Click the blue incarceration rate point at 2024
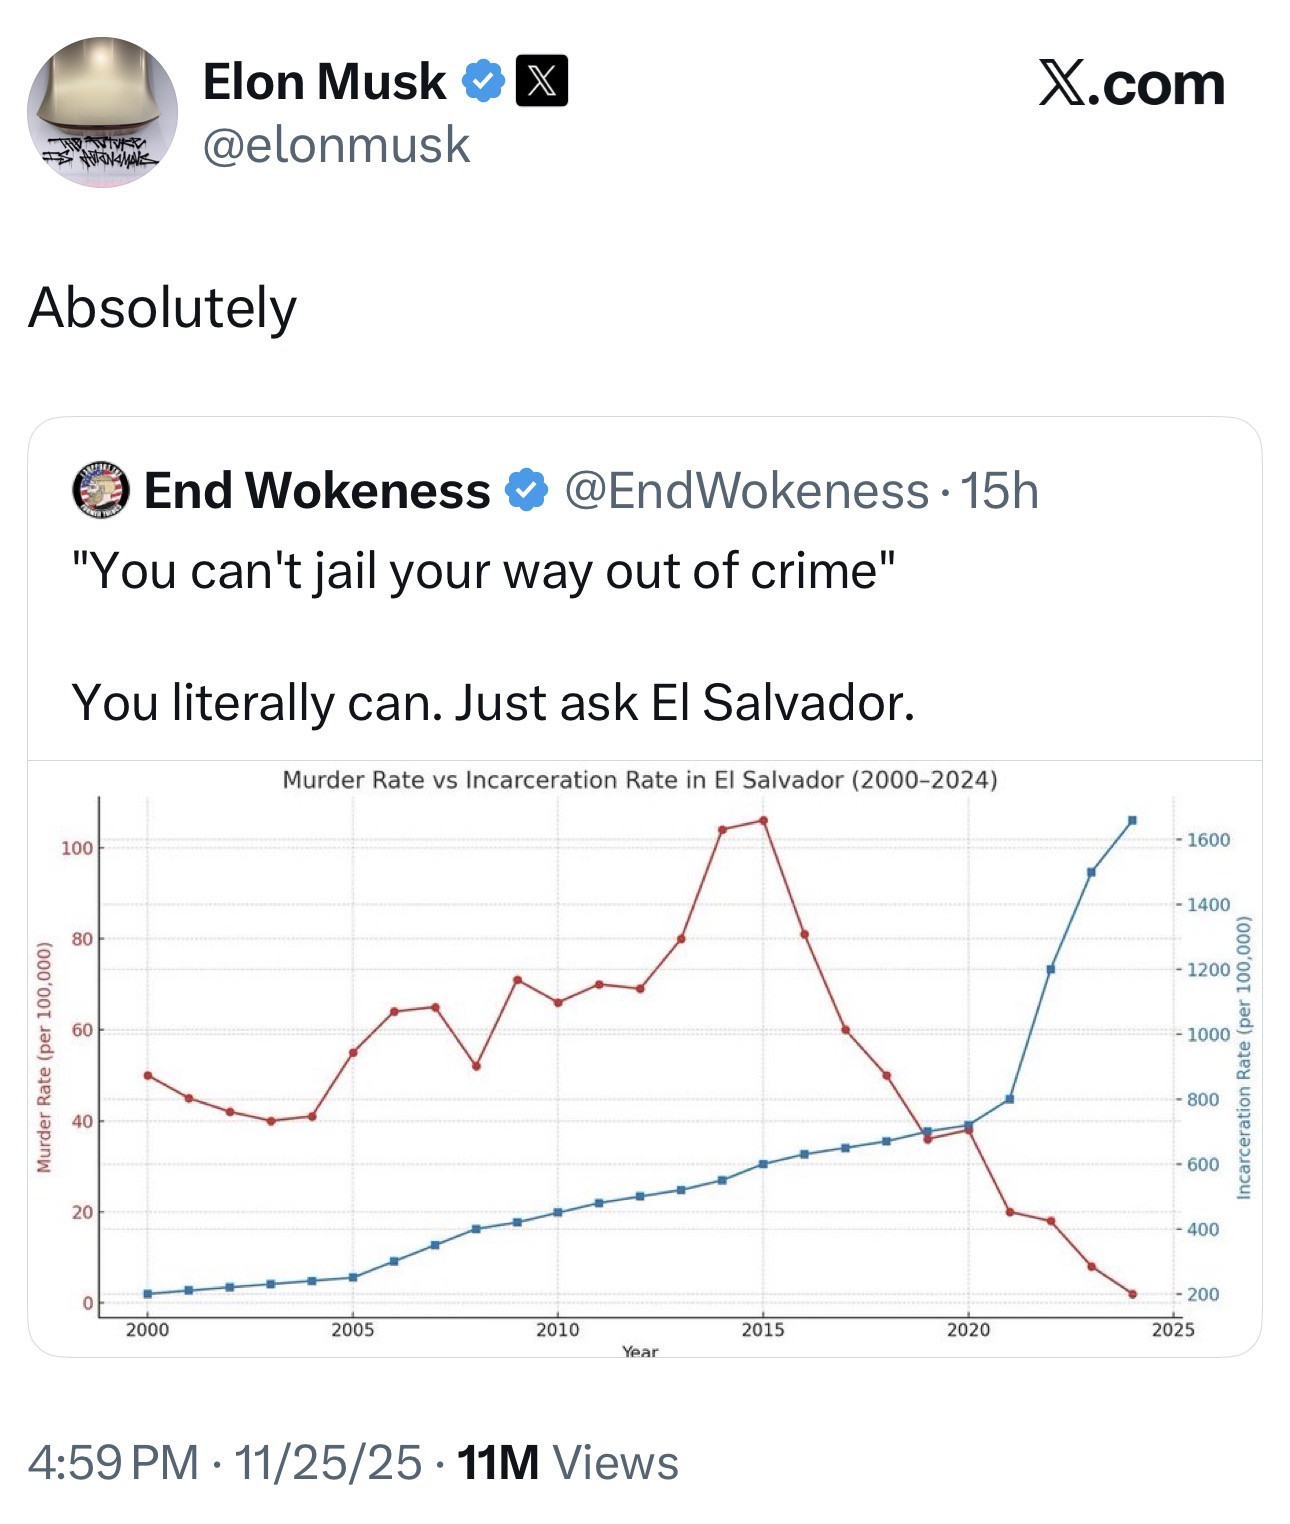Viewport: 1290px width, 1524px height. click(x=1132, y=820)
